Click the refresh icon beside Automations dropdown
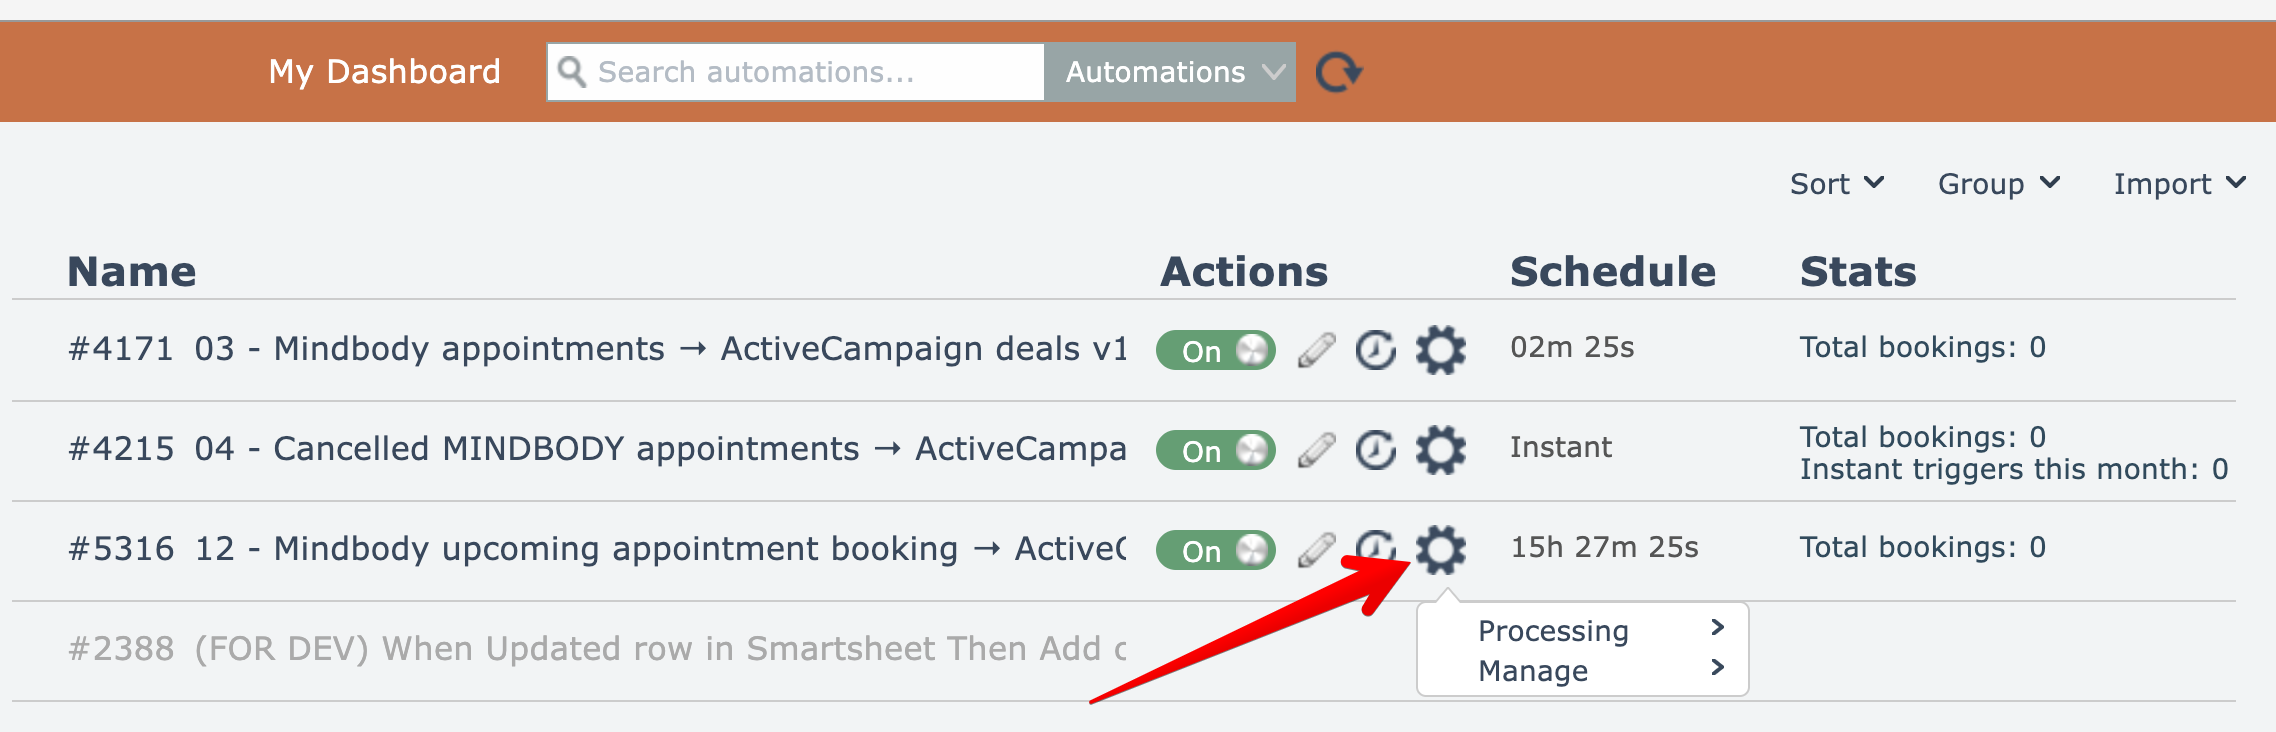 pos(1338,72)
